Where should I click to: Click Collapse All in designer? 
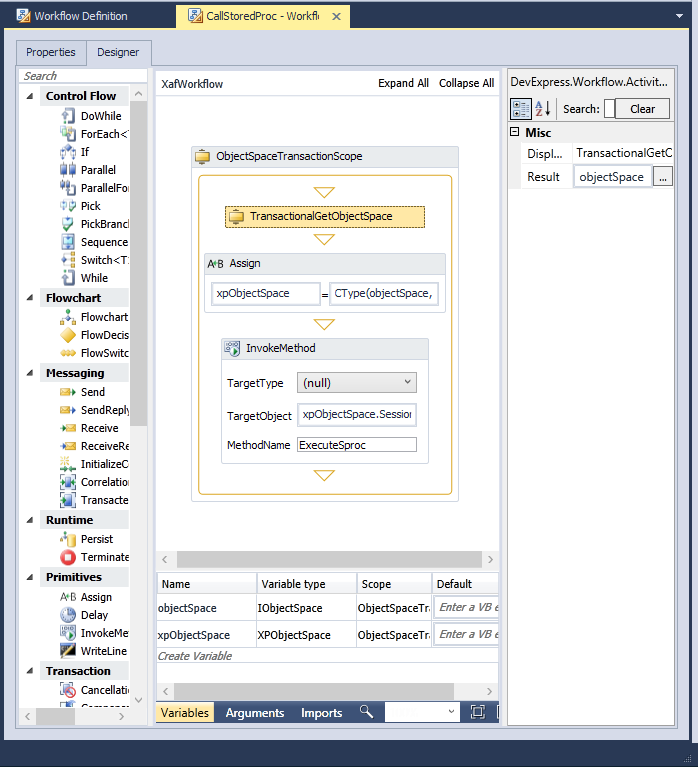[x=467, y=83]
